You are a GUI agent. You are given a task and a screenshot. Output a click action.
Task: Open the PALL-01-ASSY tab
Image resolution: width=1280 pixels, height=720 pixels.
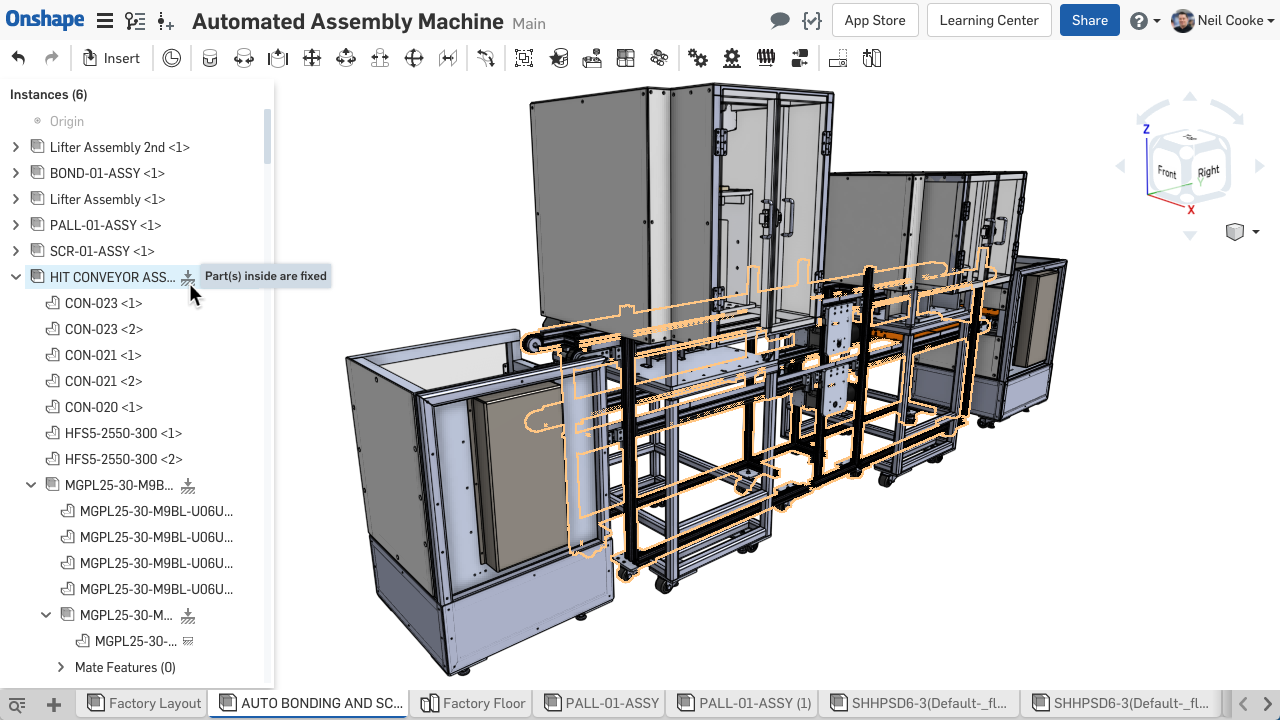(602, 704)
